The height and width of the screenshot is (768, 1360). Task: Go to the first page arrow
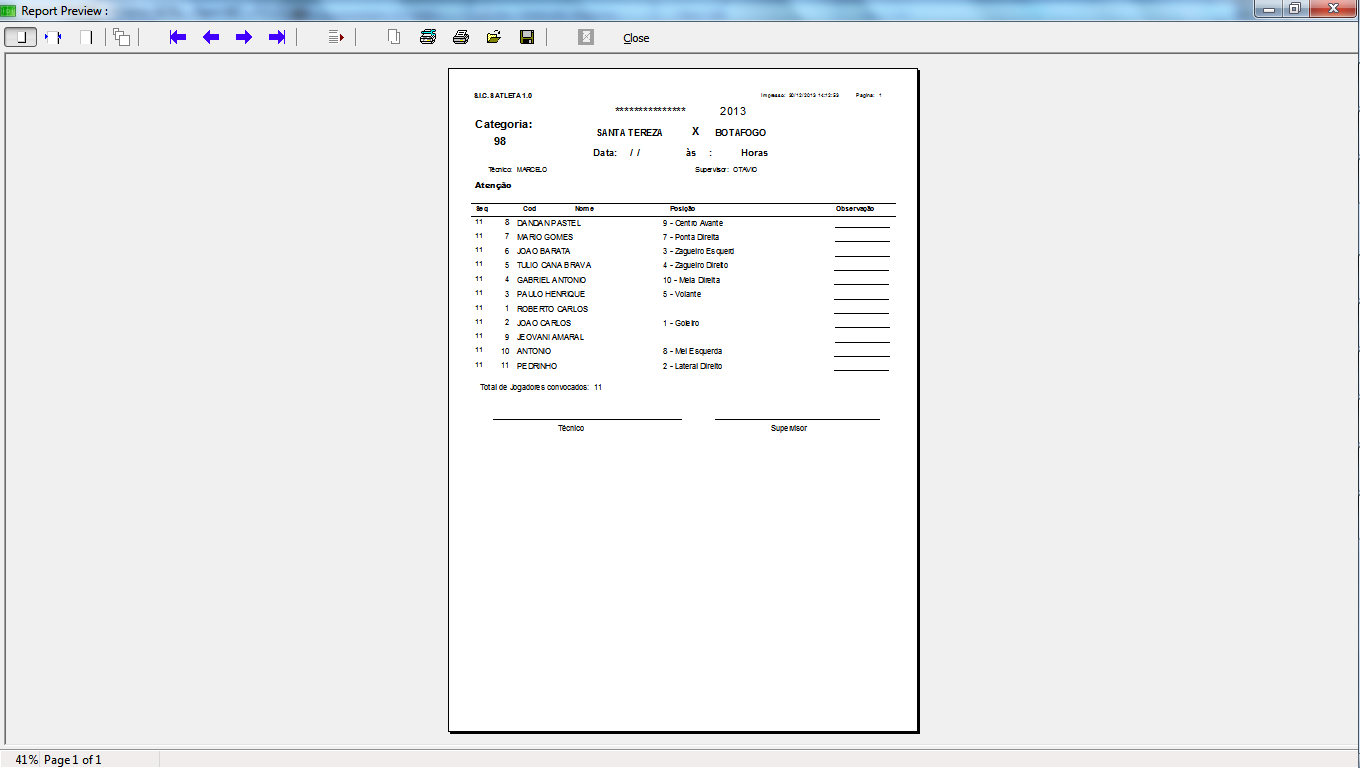tap(178, 37)
